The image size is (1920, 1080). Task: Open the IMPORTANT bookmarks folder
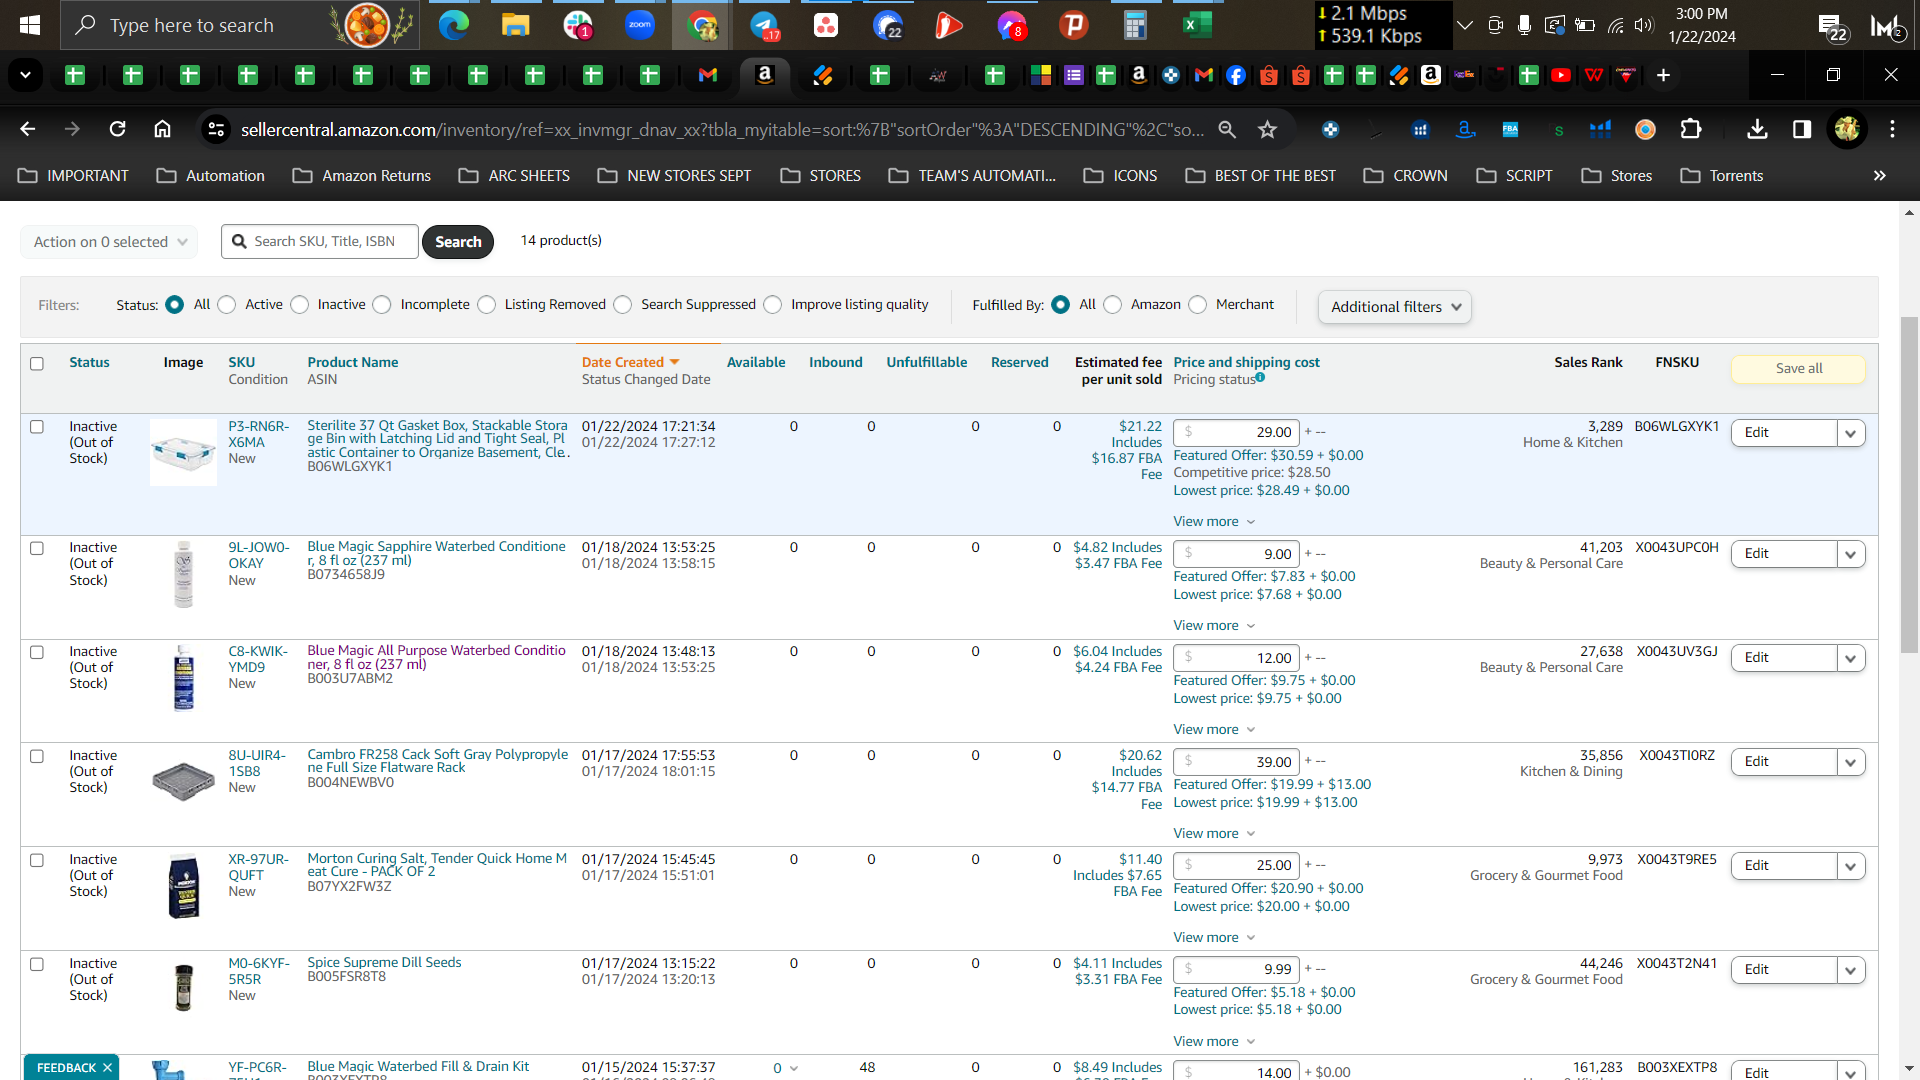coord(74,175)
